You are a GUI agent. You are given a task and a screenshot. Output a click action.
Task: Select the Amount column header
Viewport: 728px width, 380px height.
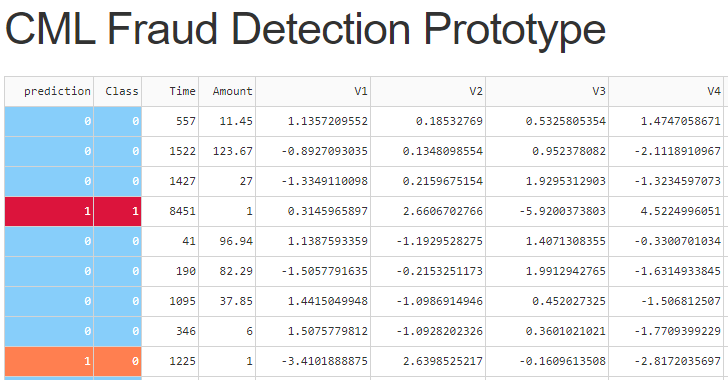tap(227, 92)
